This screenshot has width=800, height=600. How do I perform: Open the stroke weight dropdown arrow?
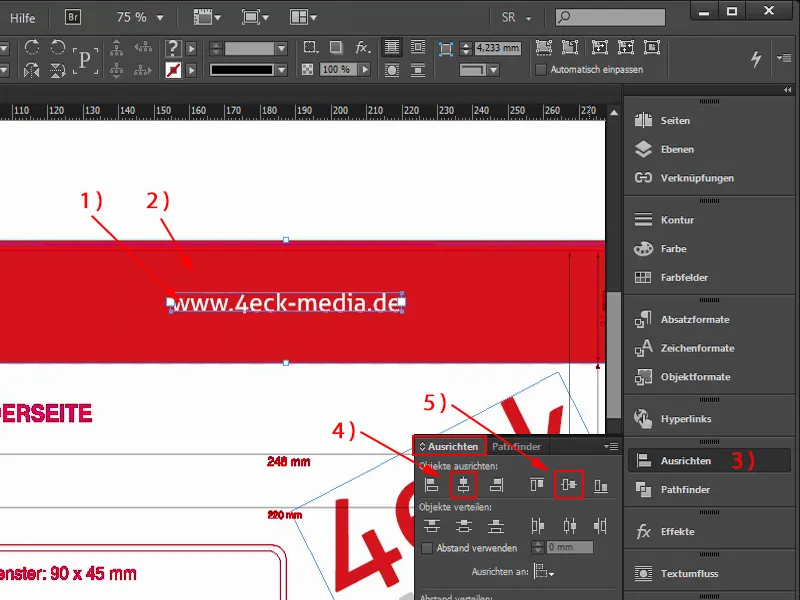[281, 48]
